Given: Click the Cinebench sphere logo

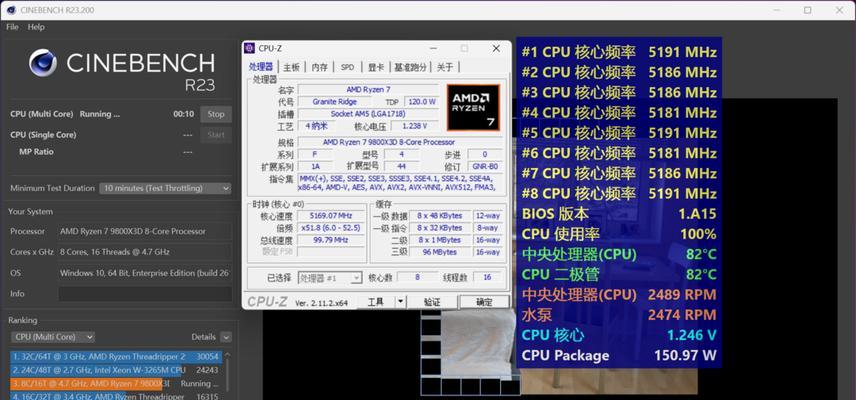Looking at the screenshot, I should pyautogui.click(x=43, y=63).
